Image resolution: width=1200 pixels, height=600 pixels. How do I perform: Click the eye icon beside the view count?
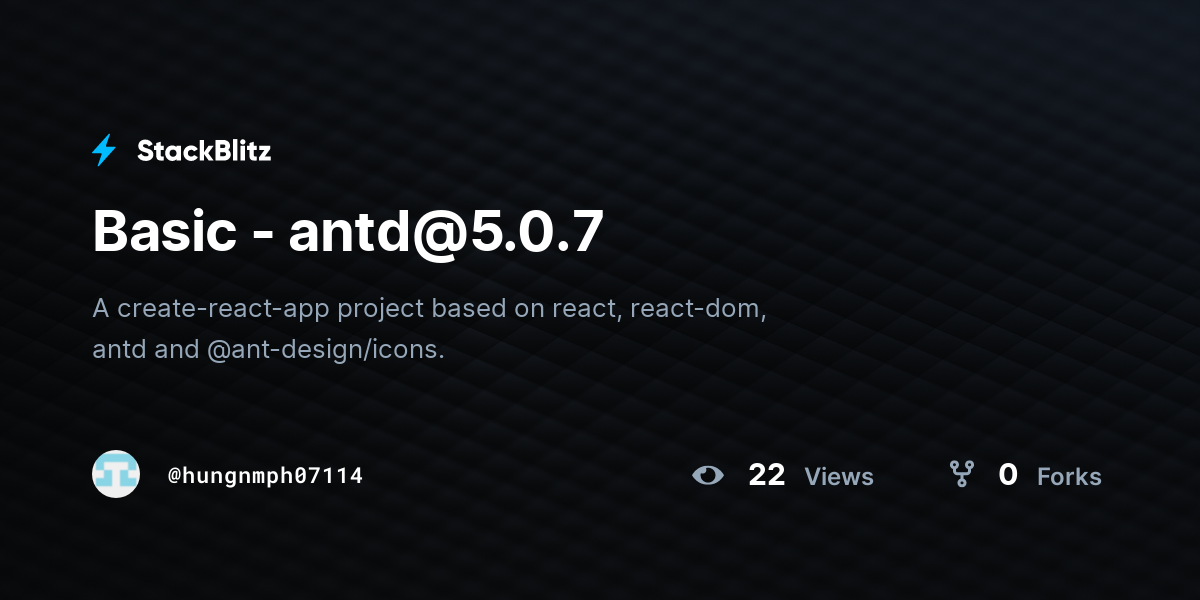[708, 475]
